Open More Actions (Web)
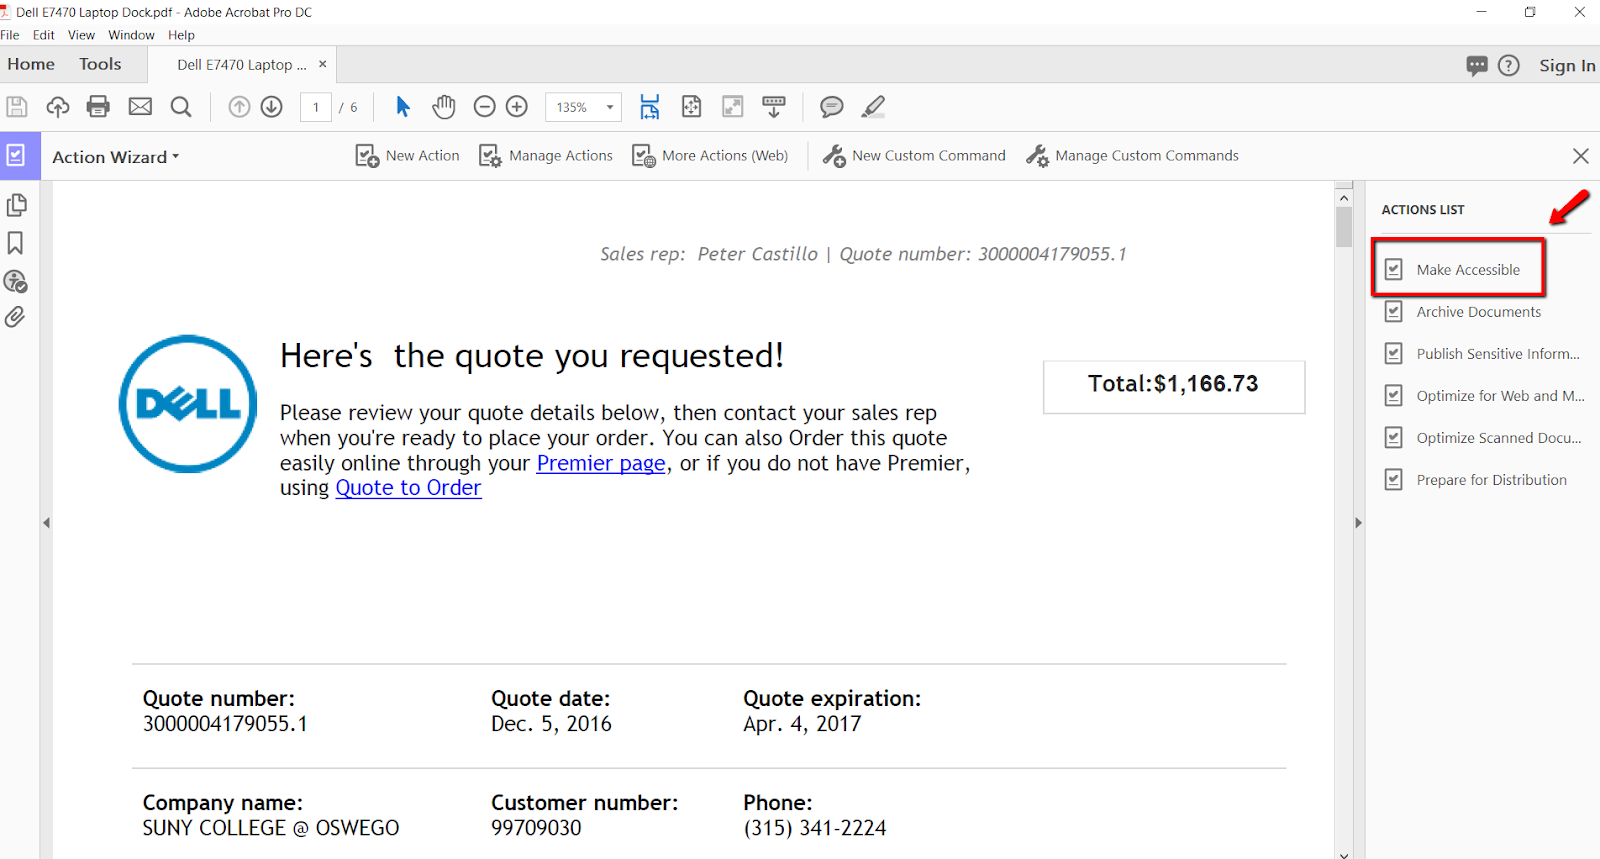The image size is (1600, 859). 710,156
